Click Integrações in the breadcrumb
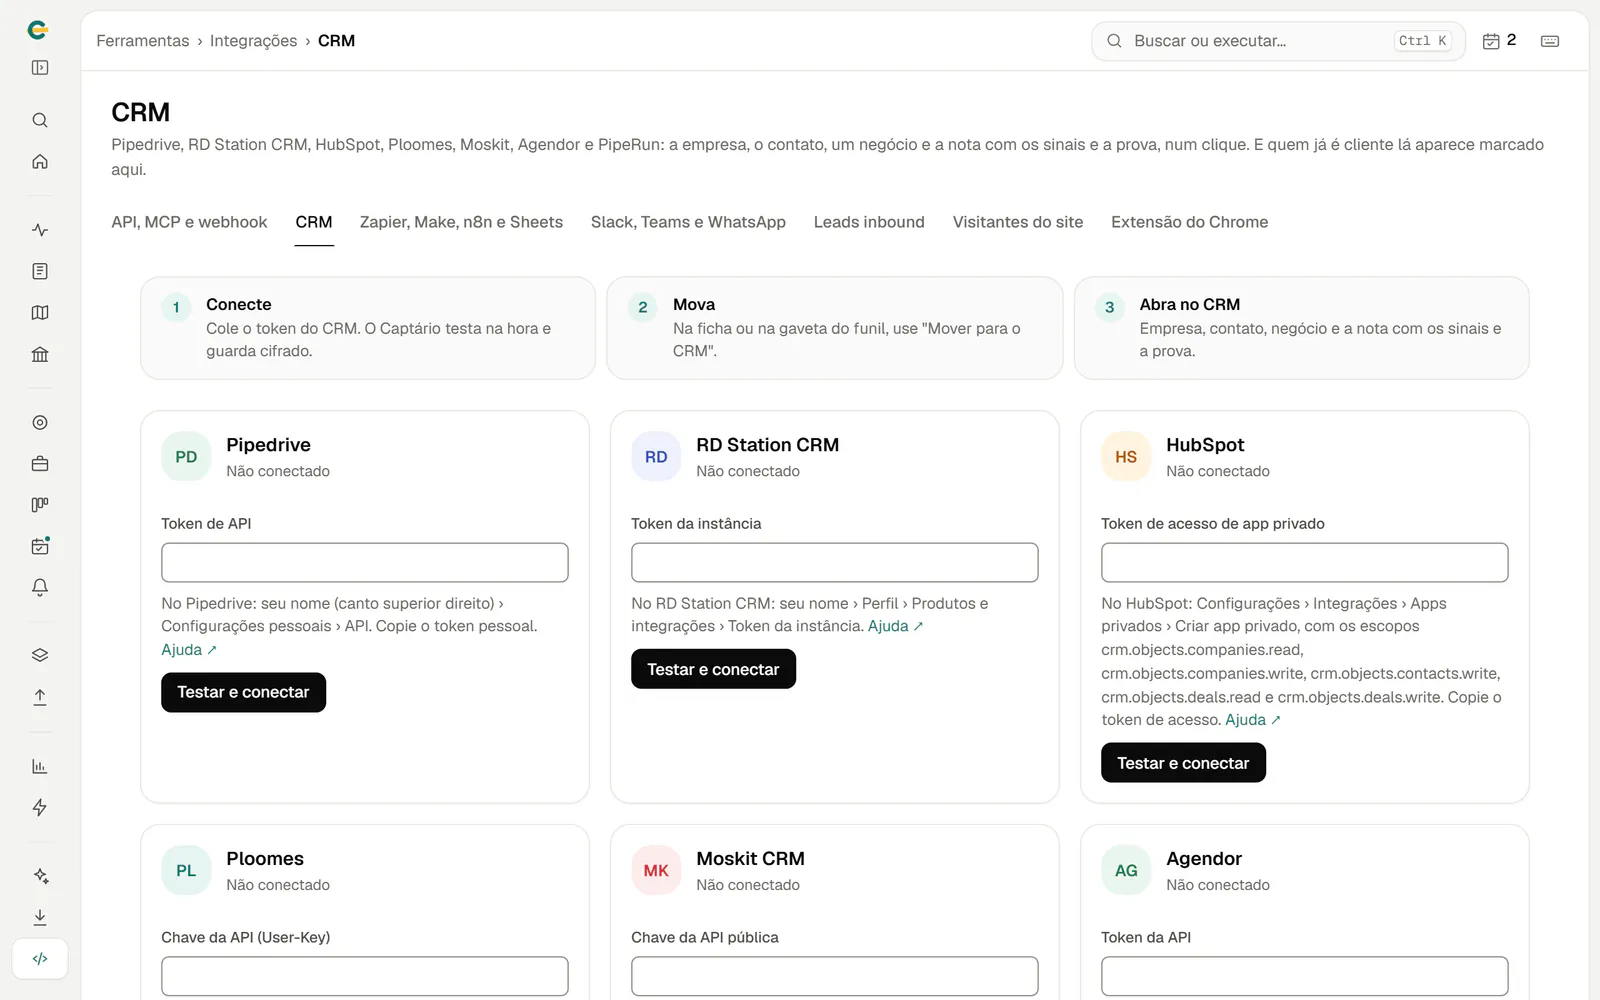 pos(253,41)
